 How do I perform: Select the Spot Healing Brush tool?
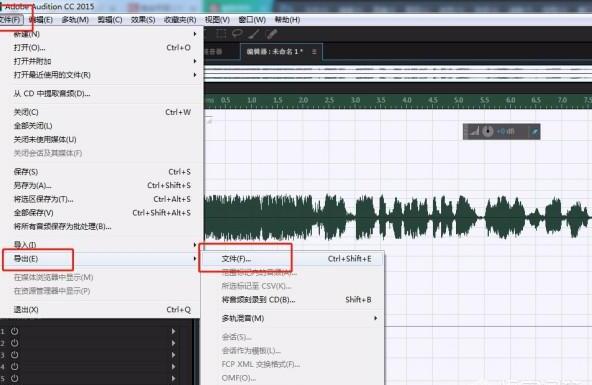(271, 34)
